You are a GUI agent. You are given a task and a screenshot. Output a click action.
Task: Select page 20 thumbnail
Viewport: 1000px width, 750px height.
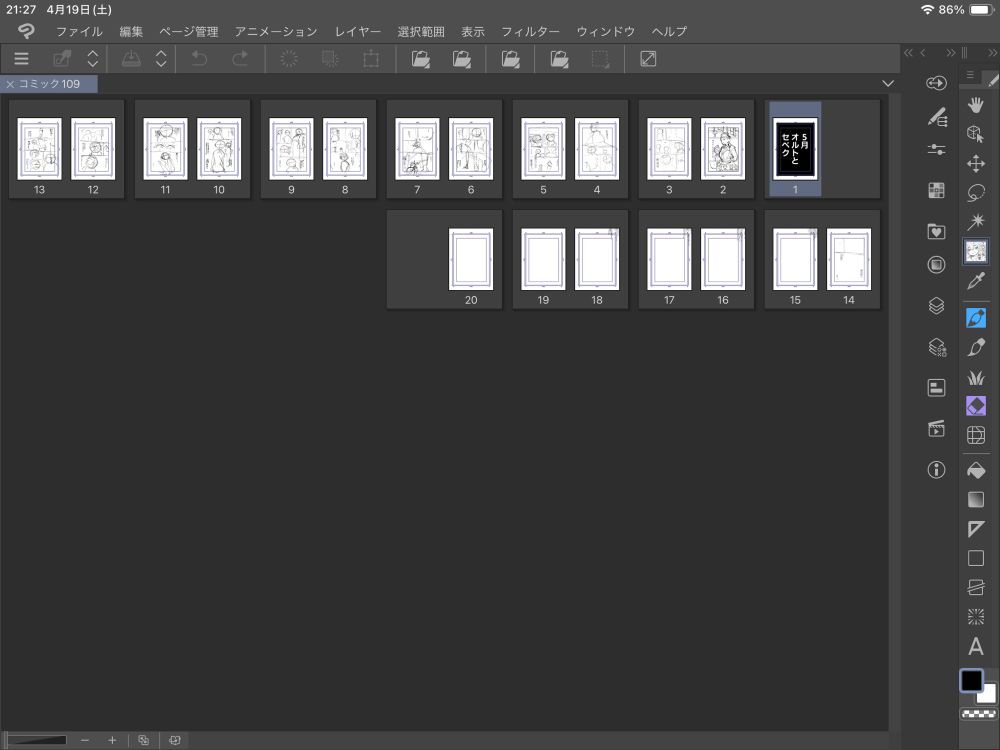pyautogui.click(x=471, y=259)
